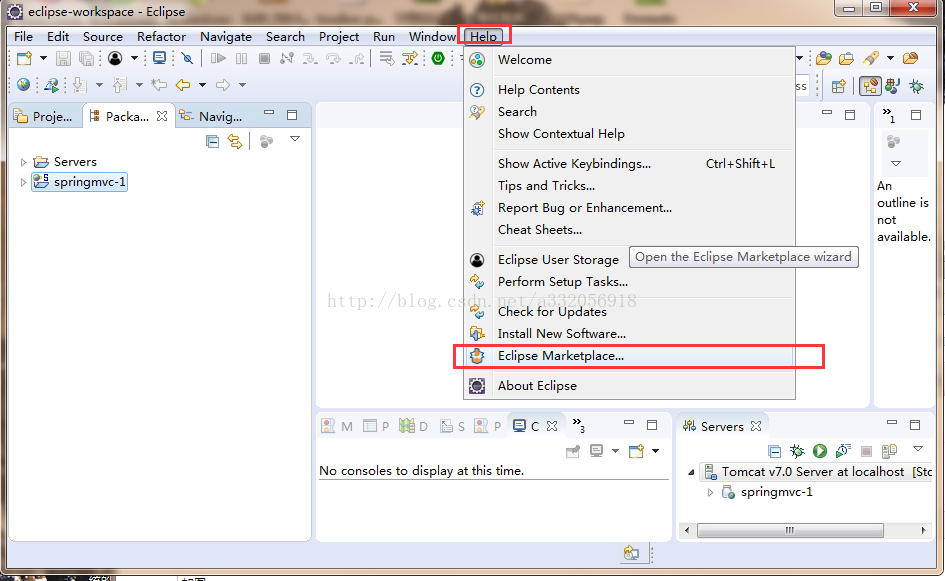Click Collapse All in the Servers view
Viewport: 945px width, 581px height.
pos(775,451)
